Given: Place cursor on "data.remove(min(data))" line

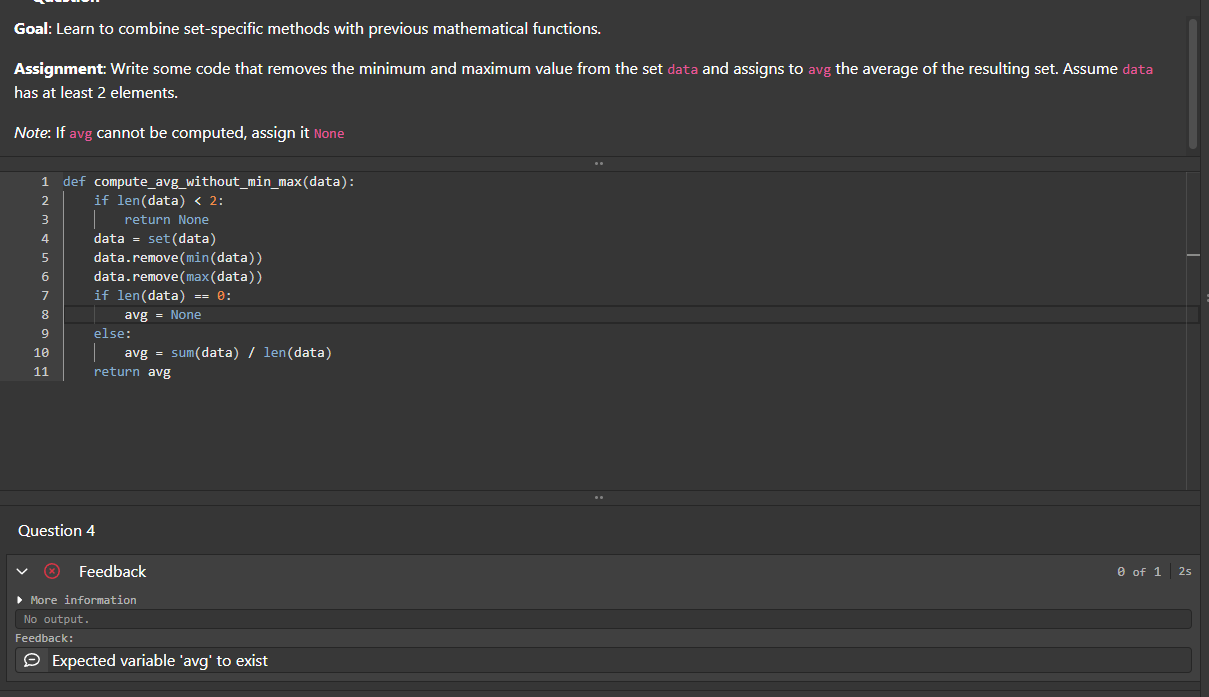Looking at the screenshot, I should pos(178,258).
